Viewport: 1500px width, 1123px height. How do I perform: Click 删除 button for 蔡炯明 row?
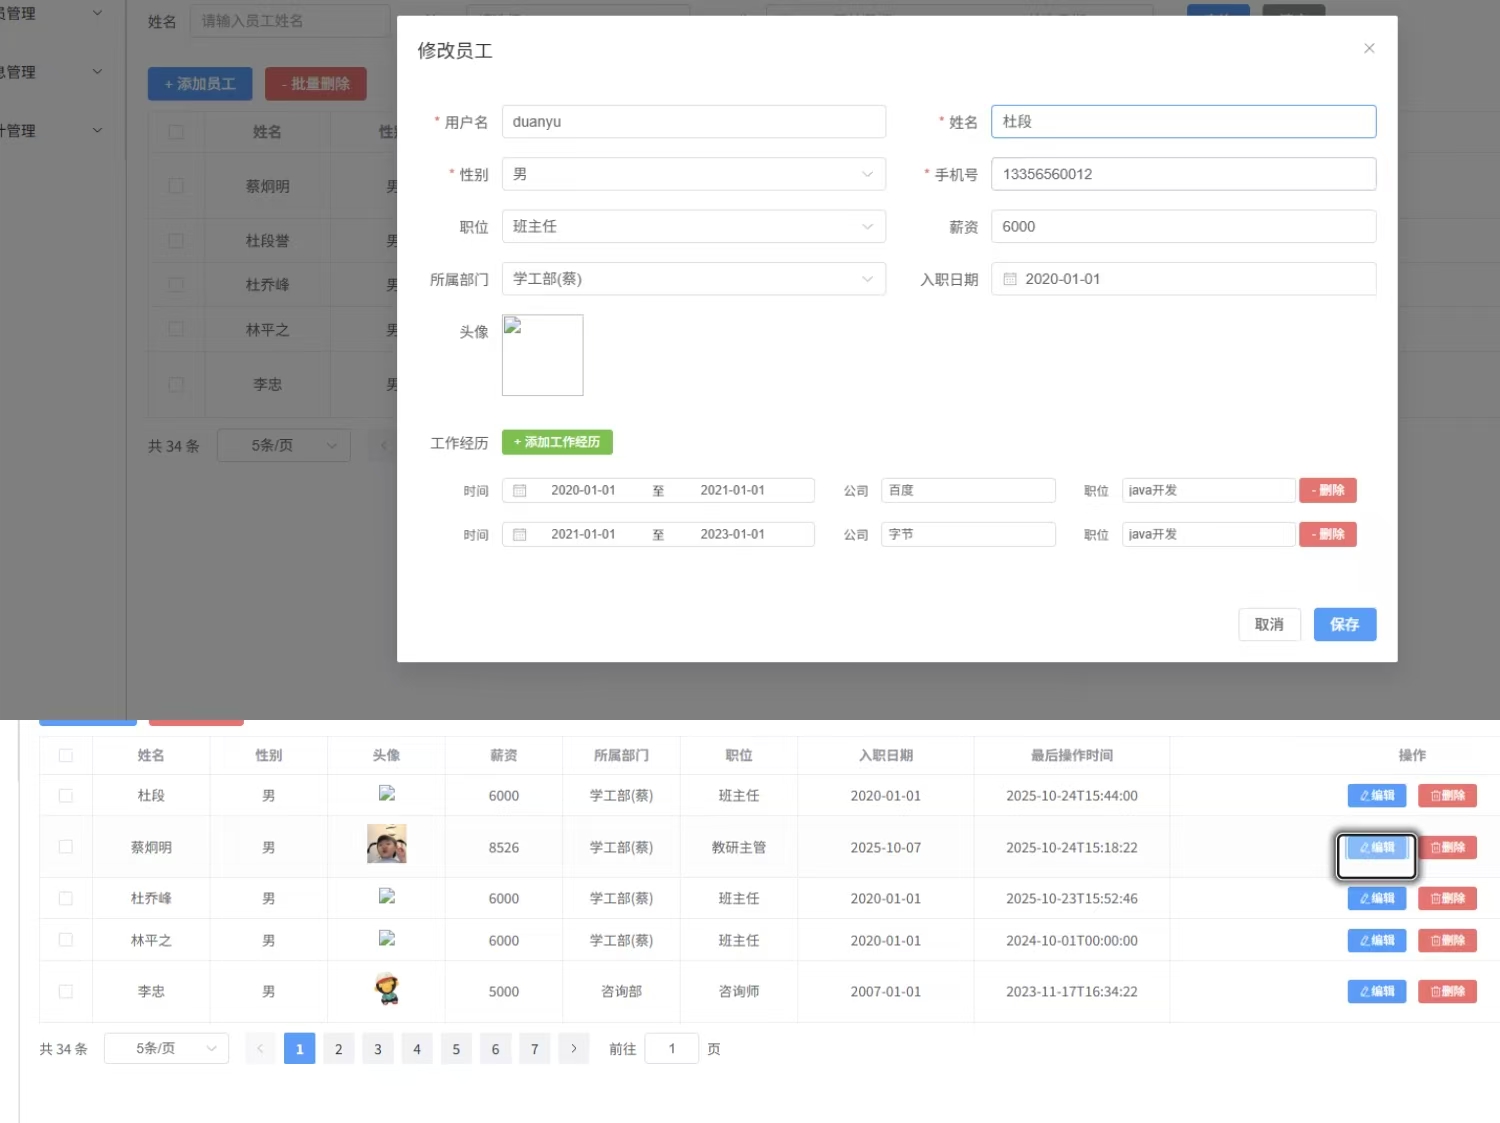coord(1447,848)
